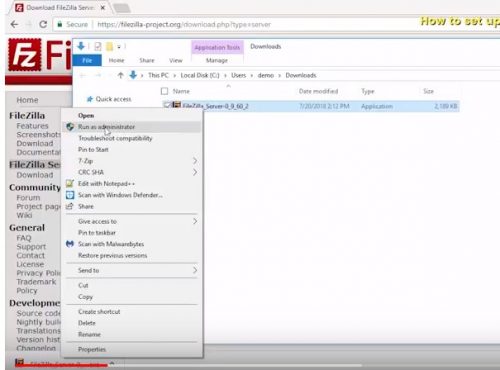This screenshot has width=500, height=370.
Task: Click the Downloads folder icon in address bar
Action: point(133,75)
